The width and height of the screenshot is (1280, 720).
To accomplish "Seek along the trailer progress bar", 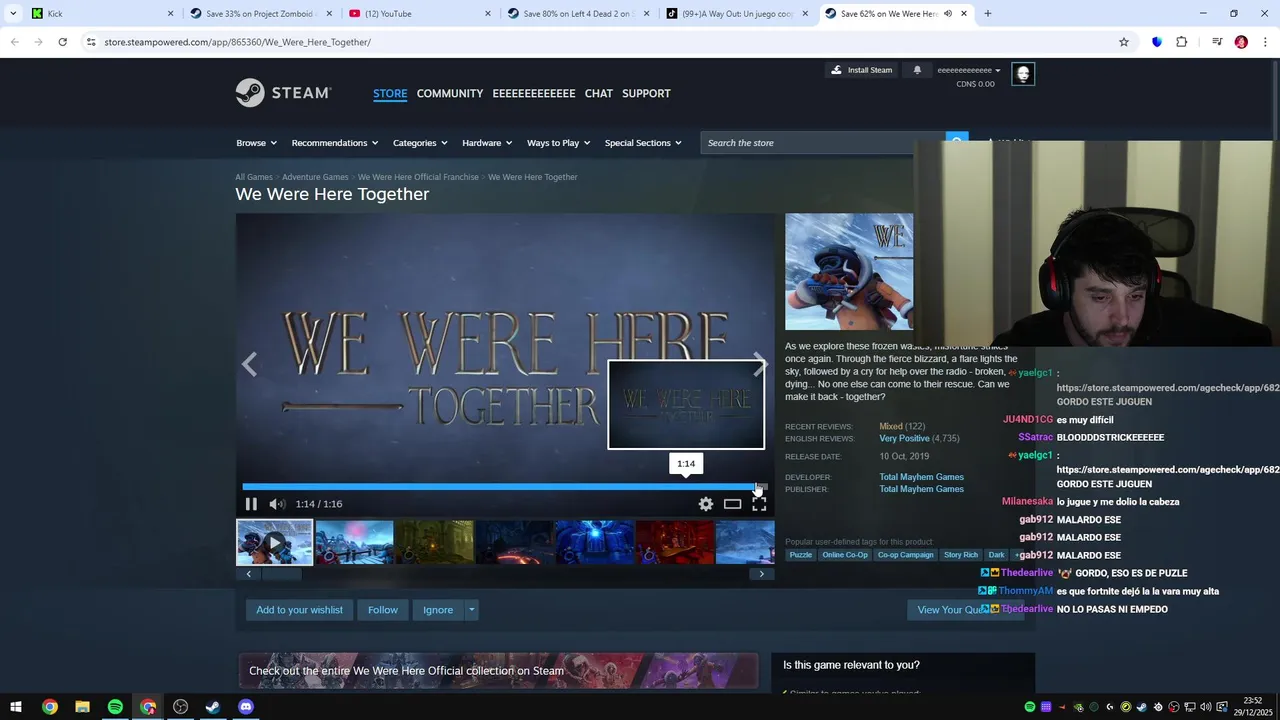I will [504, 487].
